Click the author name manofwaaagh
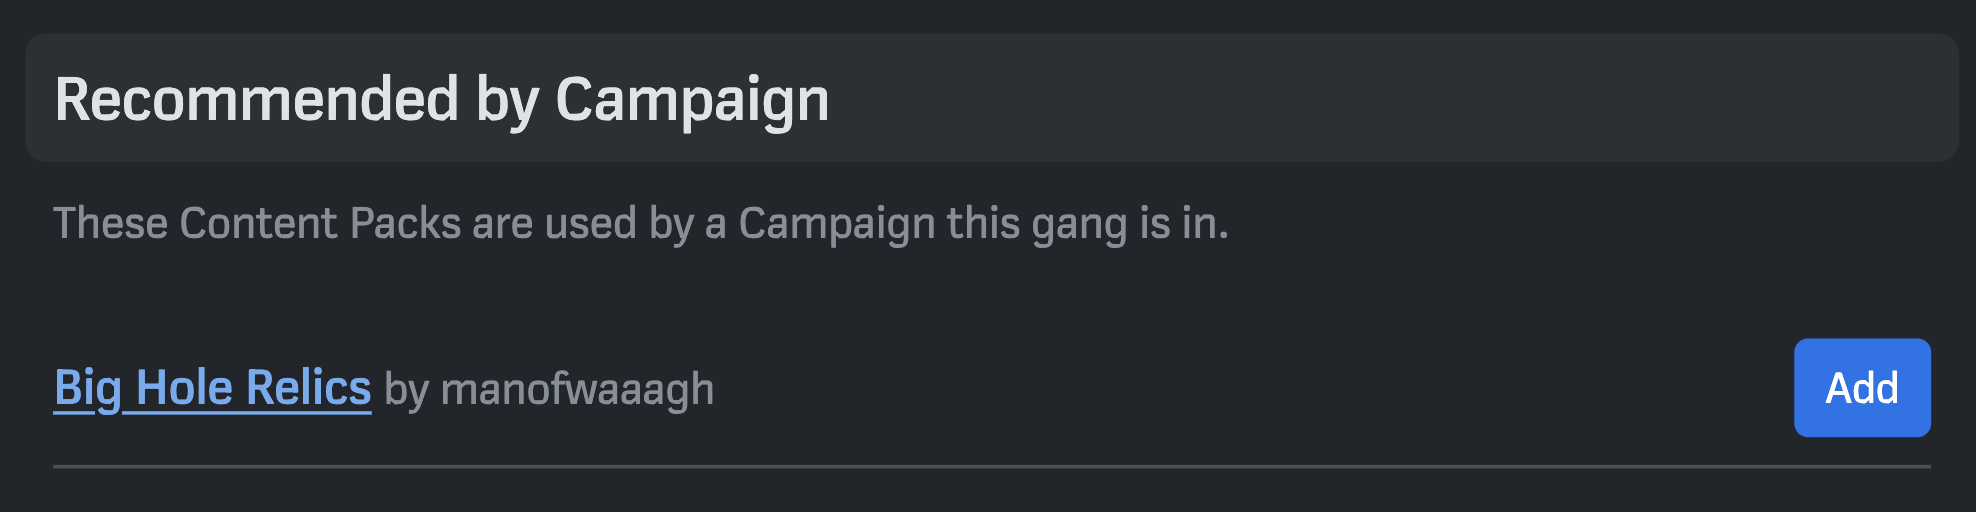This screenshot has width=1976, height=512. [577, 389]
